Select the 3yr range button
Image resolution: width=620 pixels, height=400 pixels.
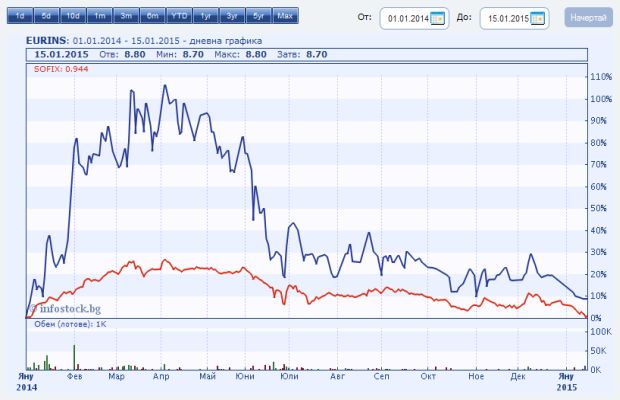click(232, 16)
